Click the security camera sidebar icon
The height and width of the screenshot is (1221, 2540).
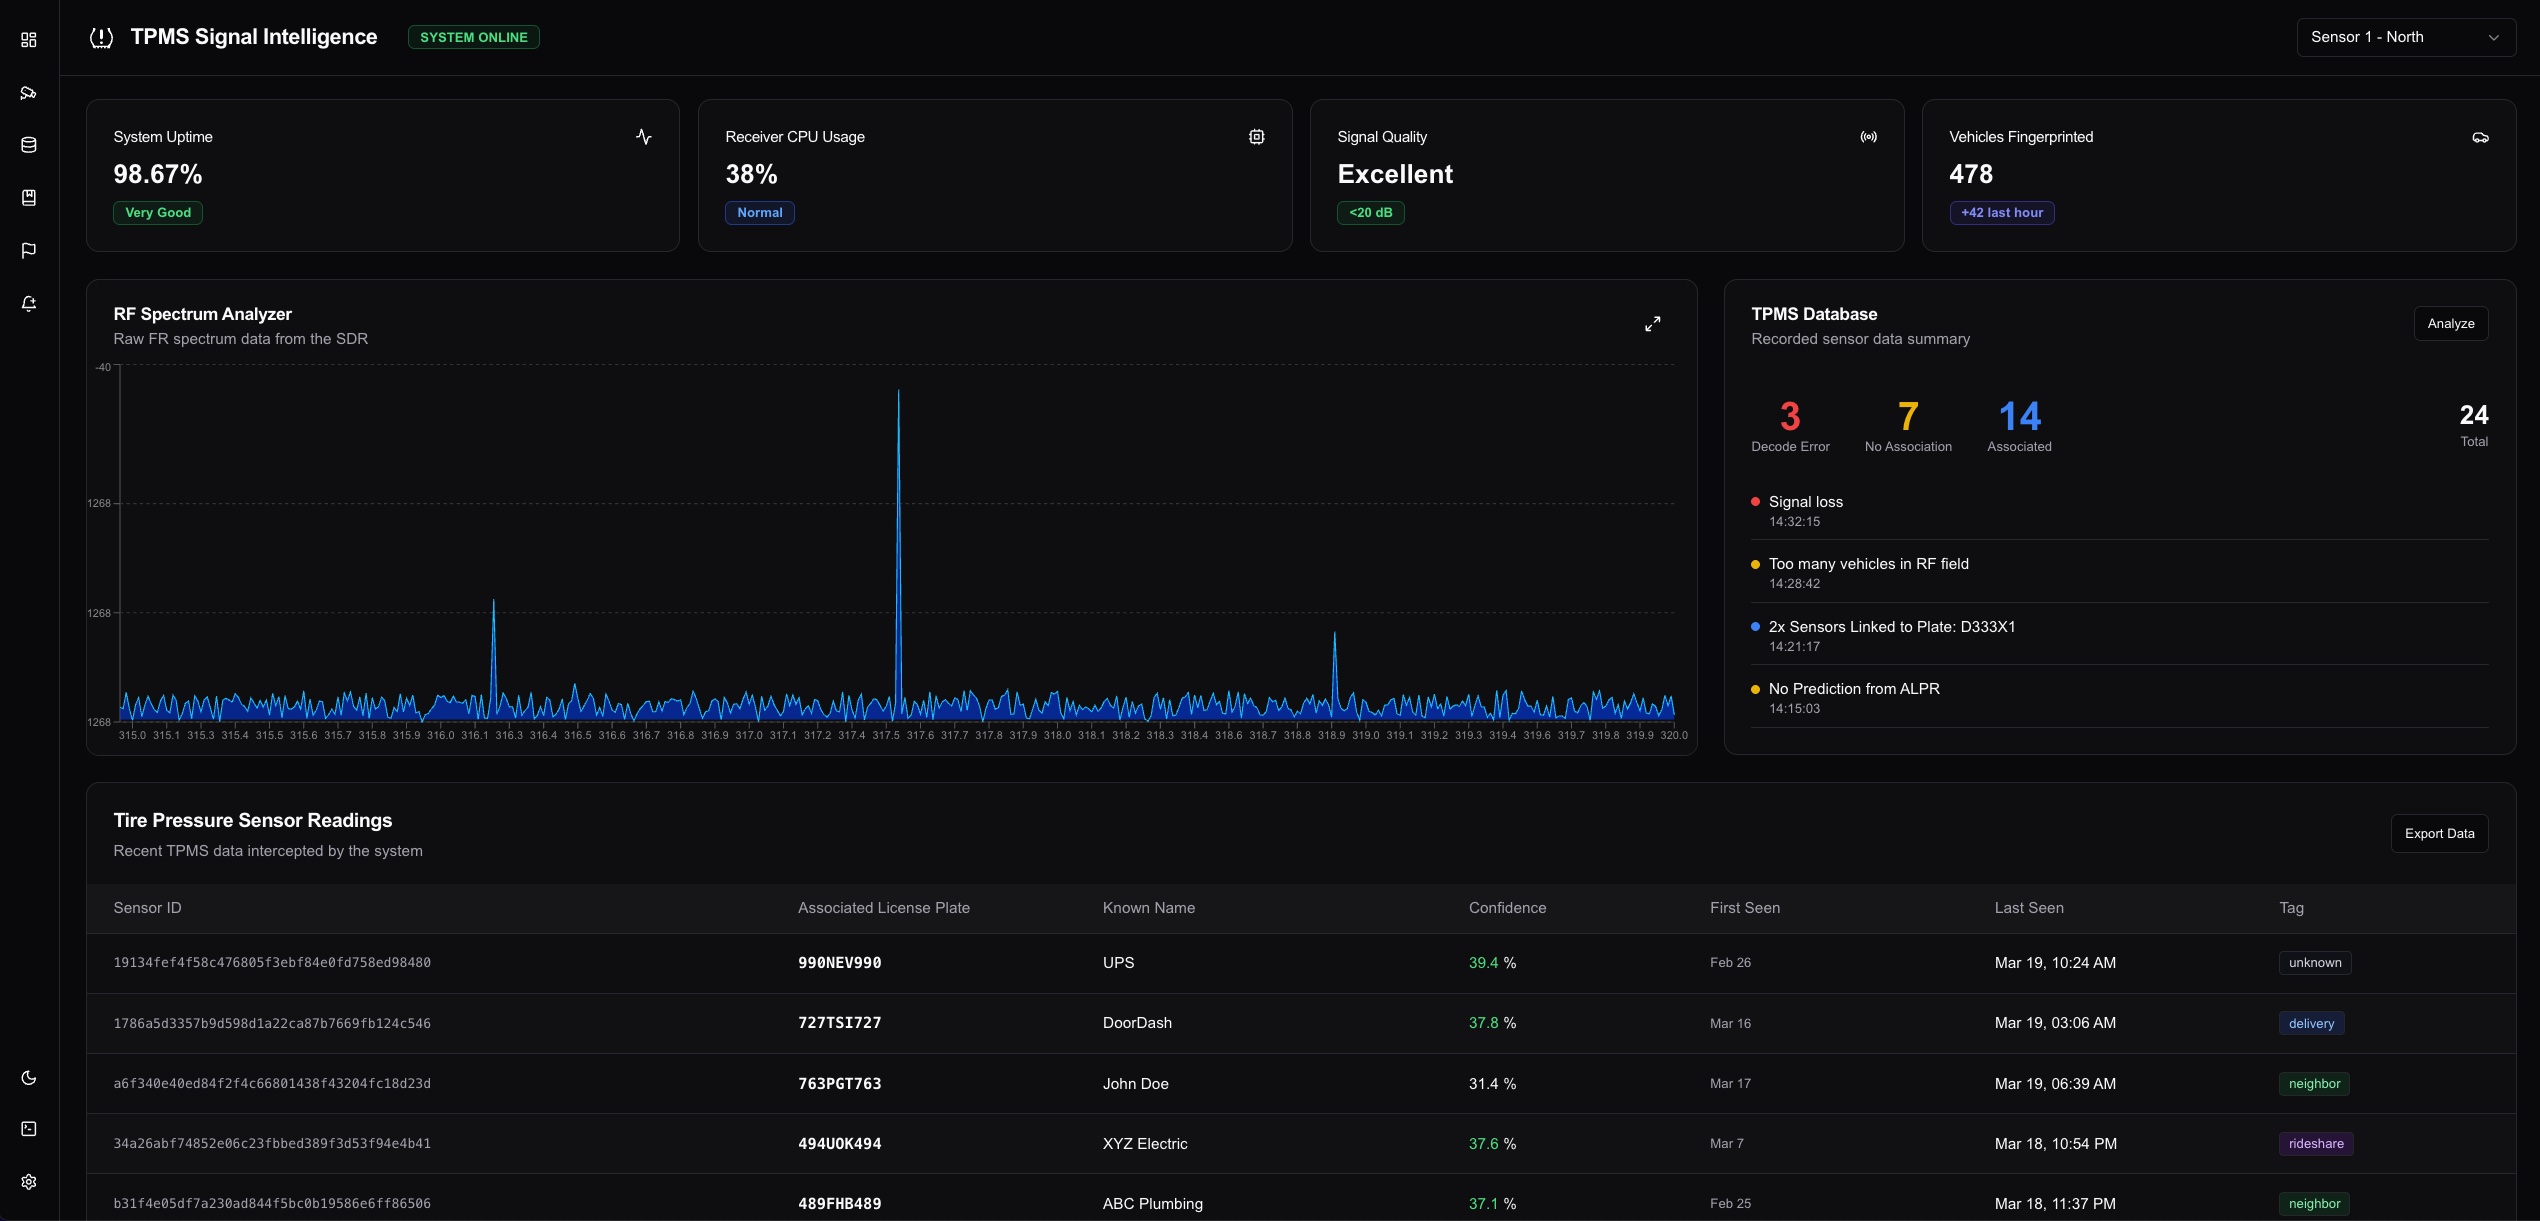(x=29, y=93)
